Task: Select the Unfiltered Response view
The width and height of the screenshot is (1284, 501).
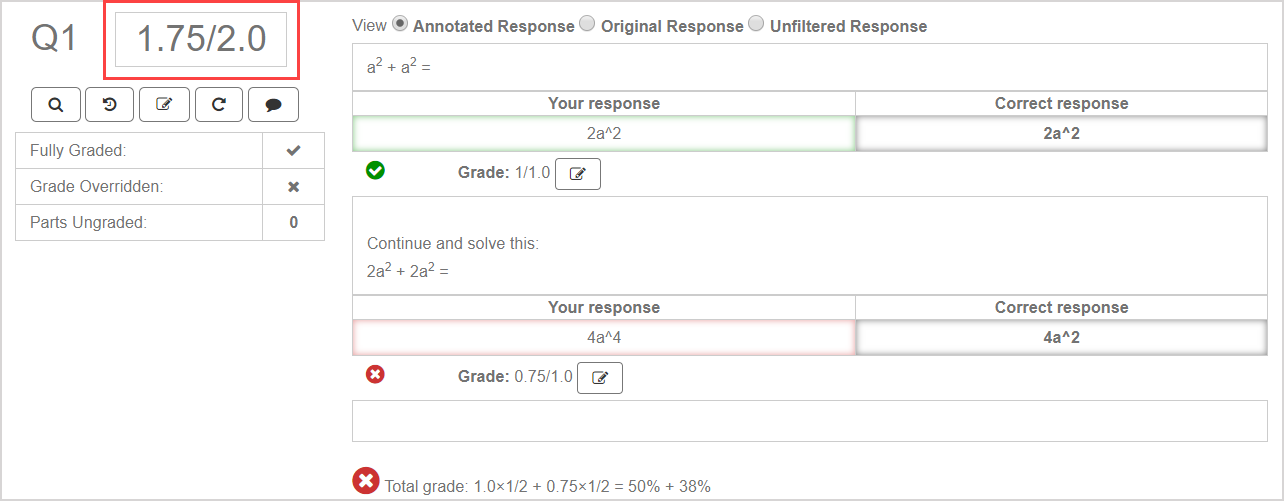Action: tap(756, 24)
